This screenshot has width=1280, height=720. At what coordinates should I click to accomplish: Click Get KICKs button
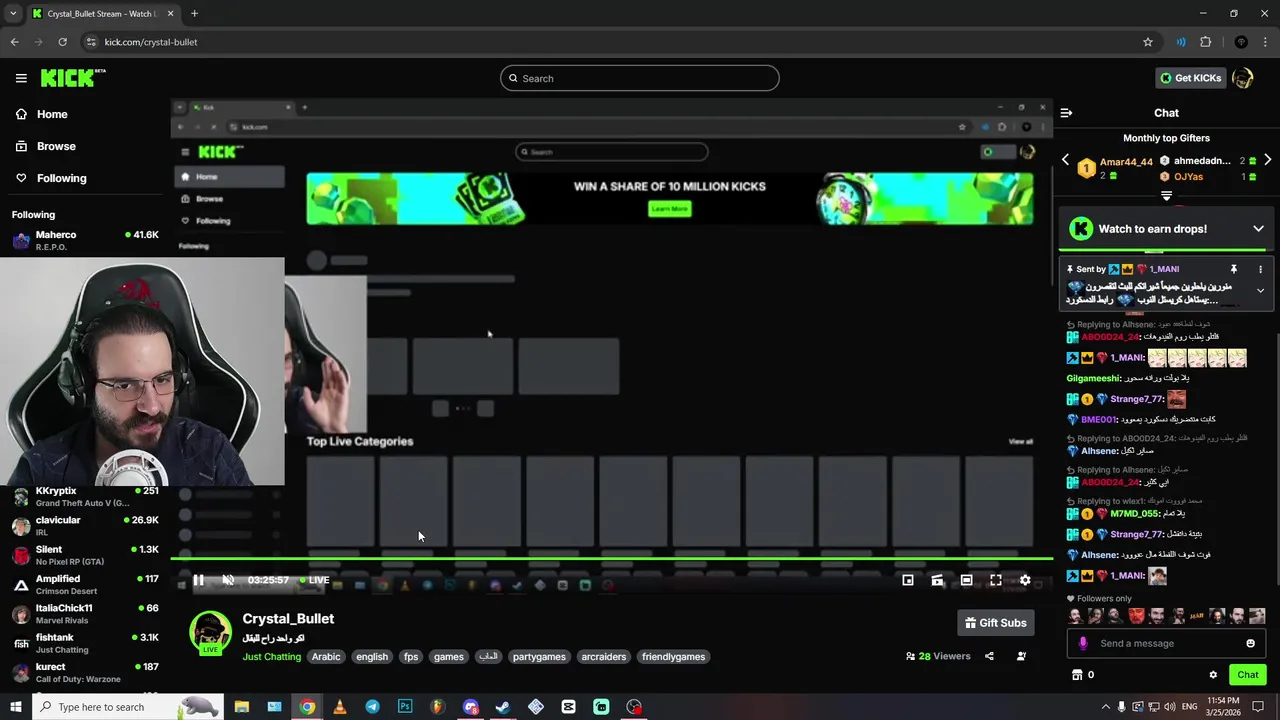click(1190, 78)
